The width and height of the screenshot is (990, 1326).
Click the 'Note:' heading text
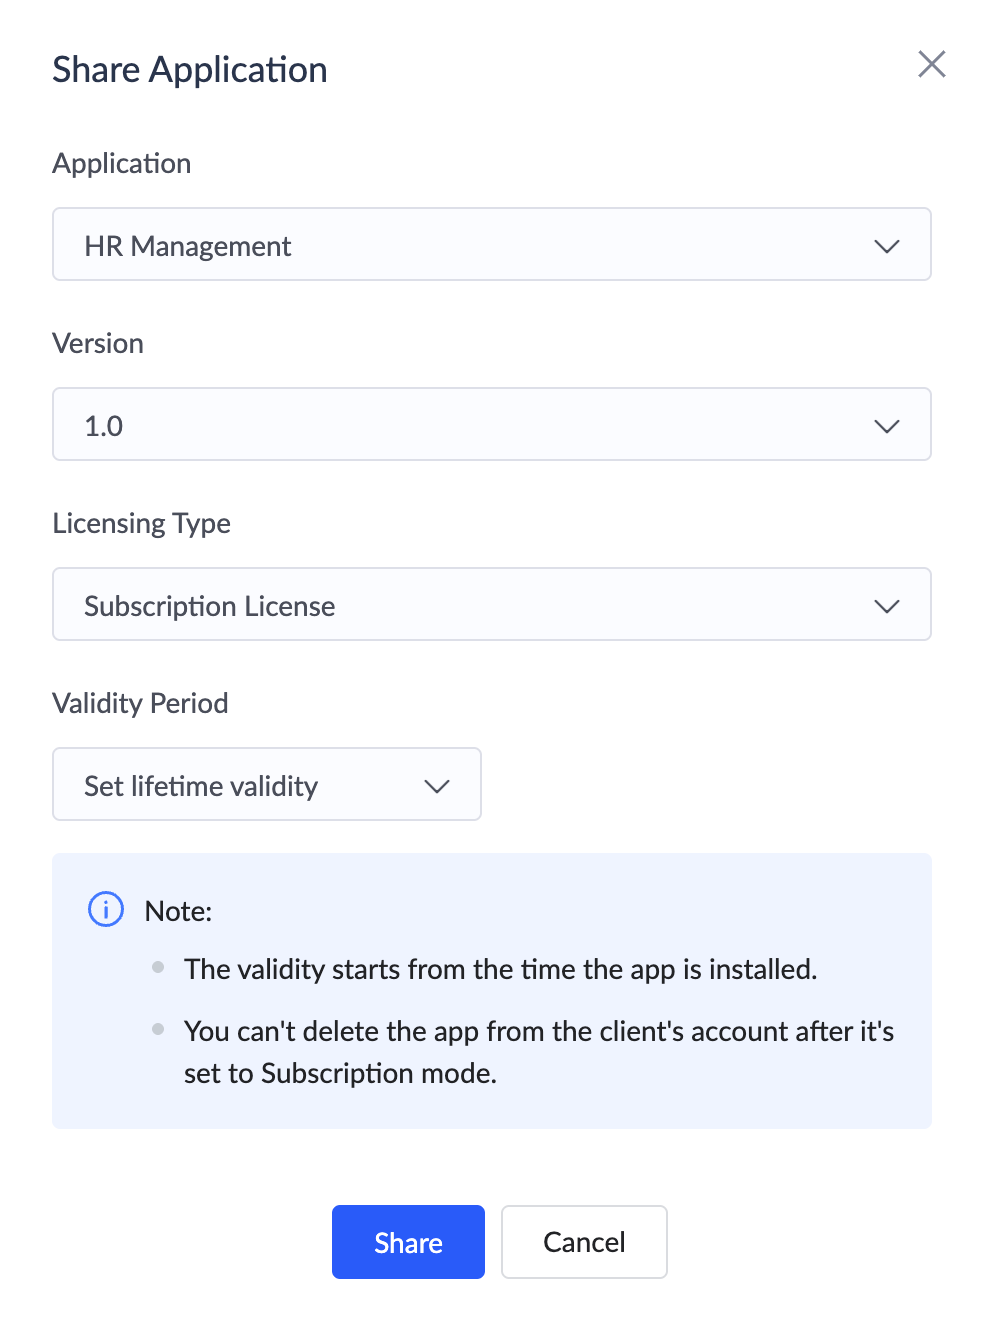pos(179,911)
